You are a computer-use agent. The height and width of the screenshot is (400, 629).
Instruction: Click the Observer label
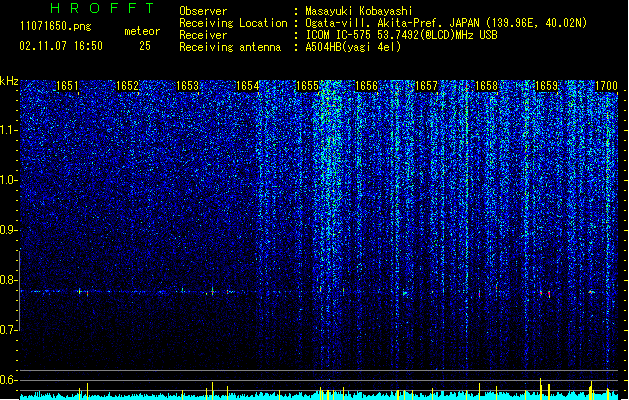203,11
